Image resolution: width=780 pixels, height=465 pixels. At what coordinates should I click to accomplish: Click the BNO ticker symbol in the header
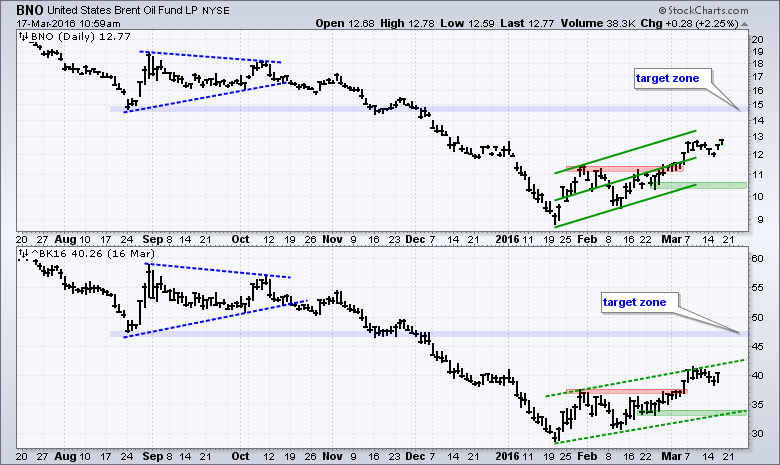pos(29,10)
